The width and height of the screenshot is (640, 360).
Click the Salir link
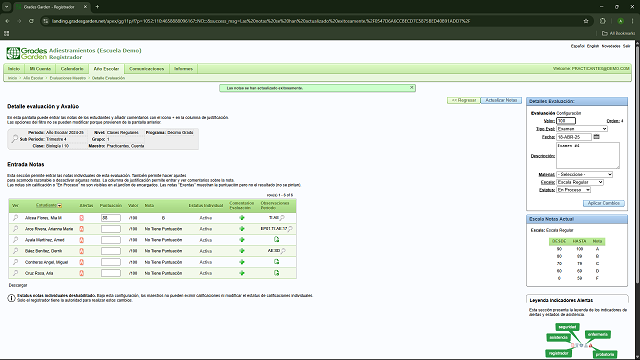[x=627, y=46]
